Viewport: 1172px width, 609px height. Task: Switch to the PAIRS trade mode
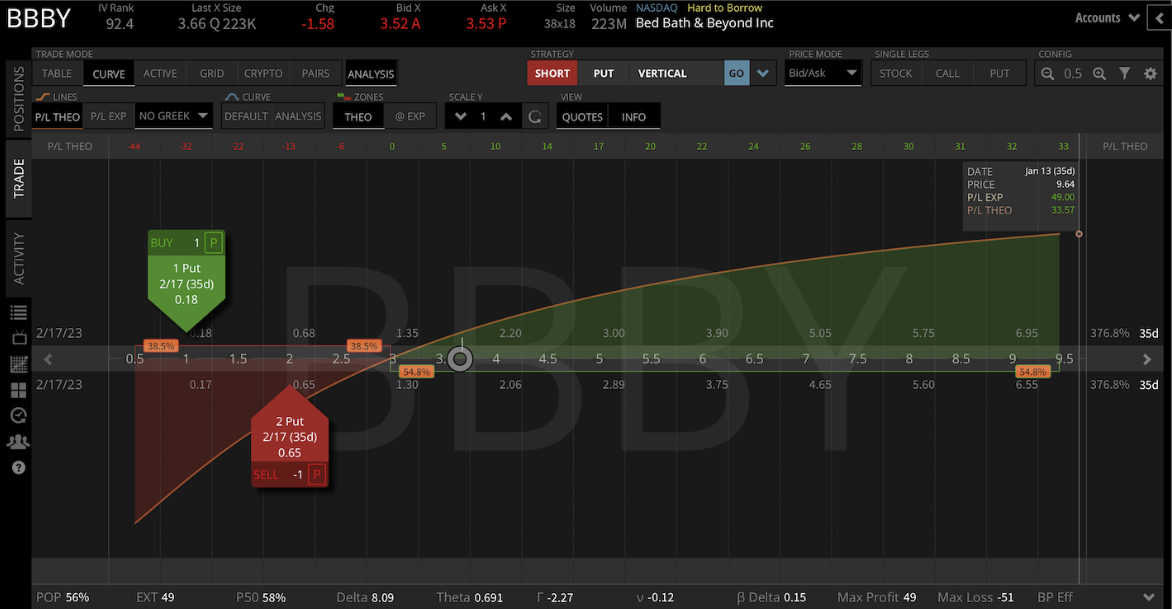[315, 73]
